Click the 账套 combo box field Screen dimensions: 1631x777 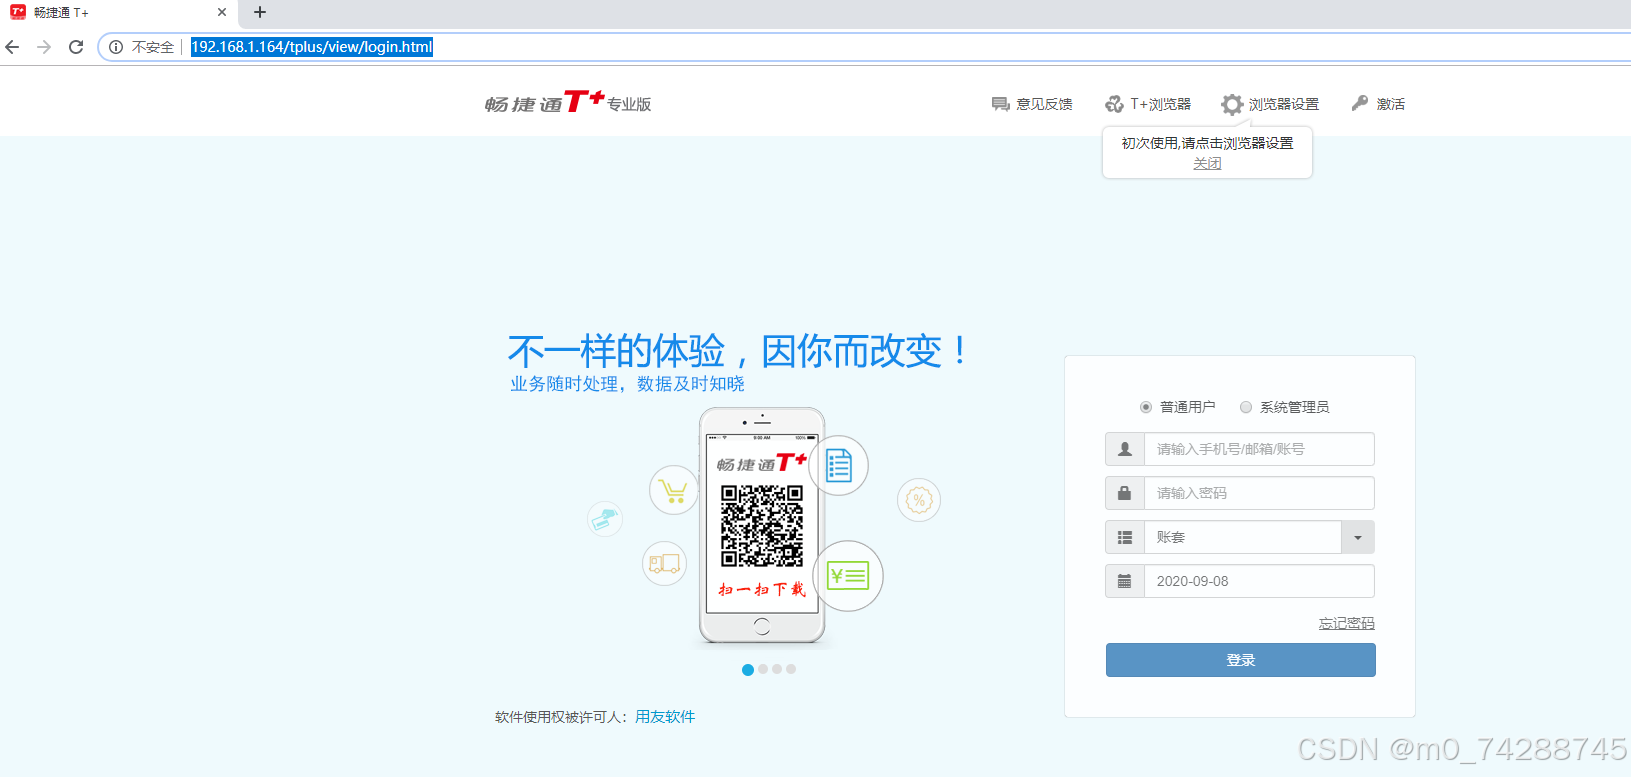[x=1243, y=537]
